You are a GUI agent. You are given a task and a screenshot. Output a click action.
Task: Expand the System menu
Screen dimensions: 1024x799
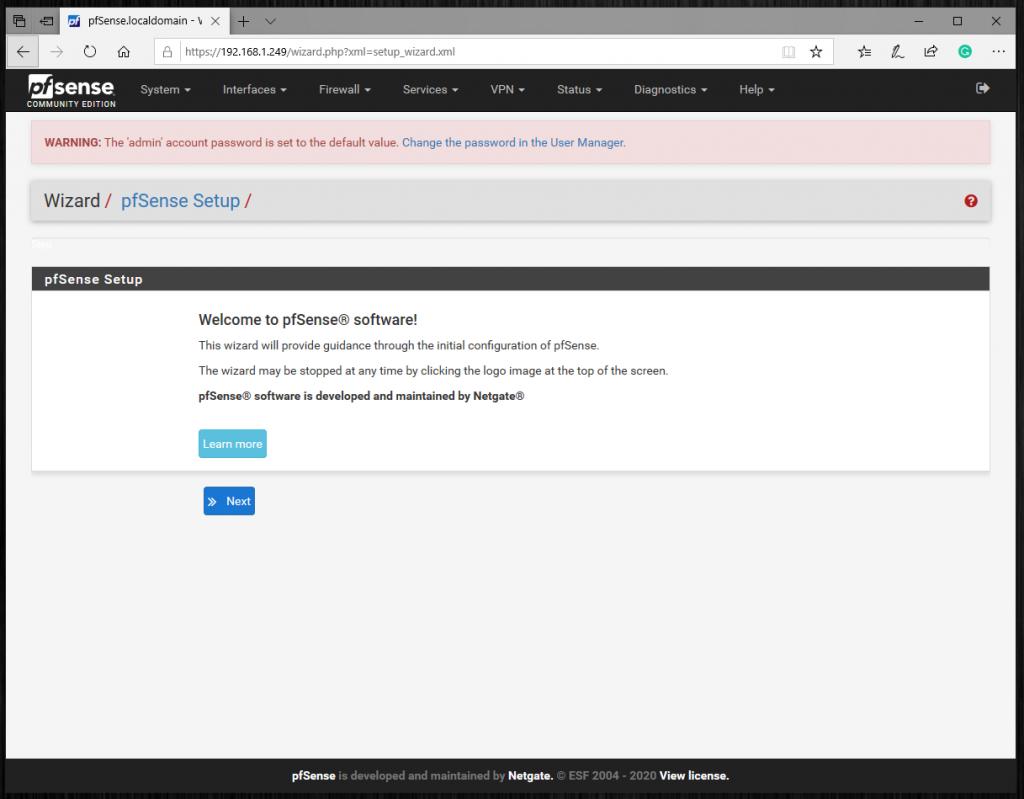click(165, 90)
